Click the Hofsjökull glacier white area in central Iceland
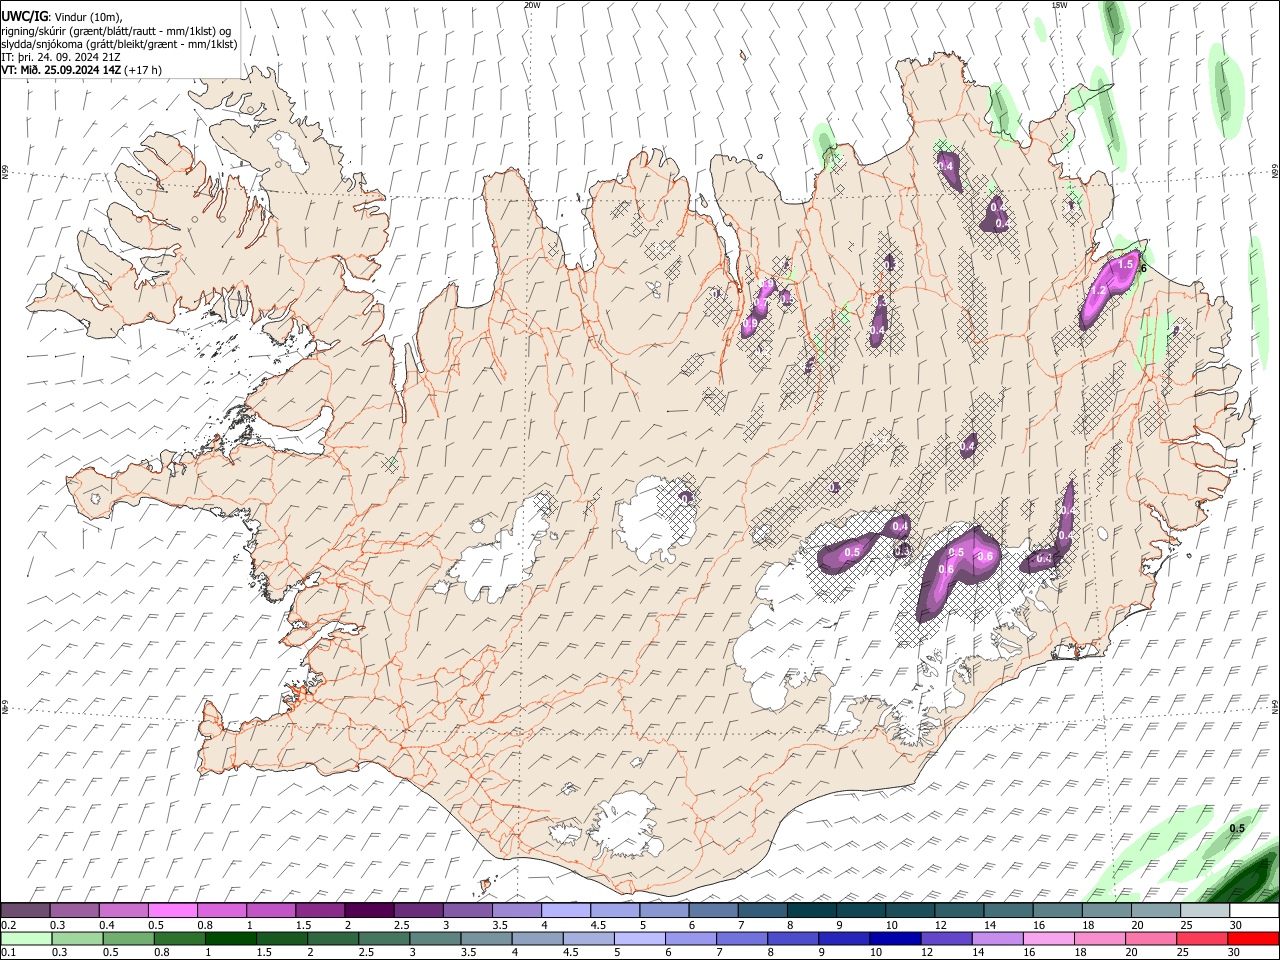Viewport: 1280px width, 960px height. coord(655,518)
